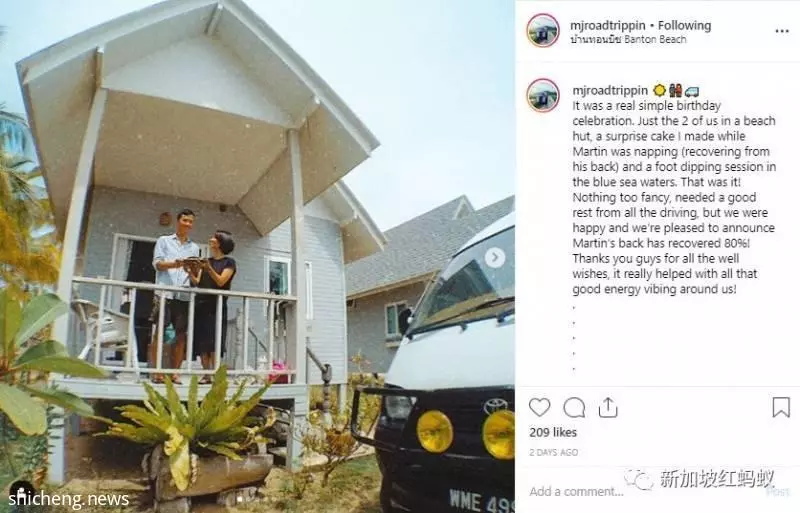View the 209 likes list
The image size is (800, 513).
pyautogui.click(x=553, y=432)
